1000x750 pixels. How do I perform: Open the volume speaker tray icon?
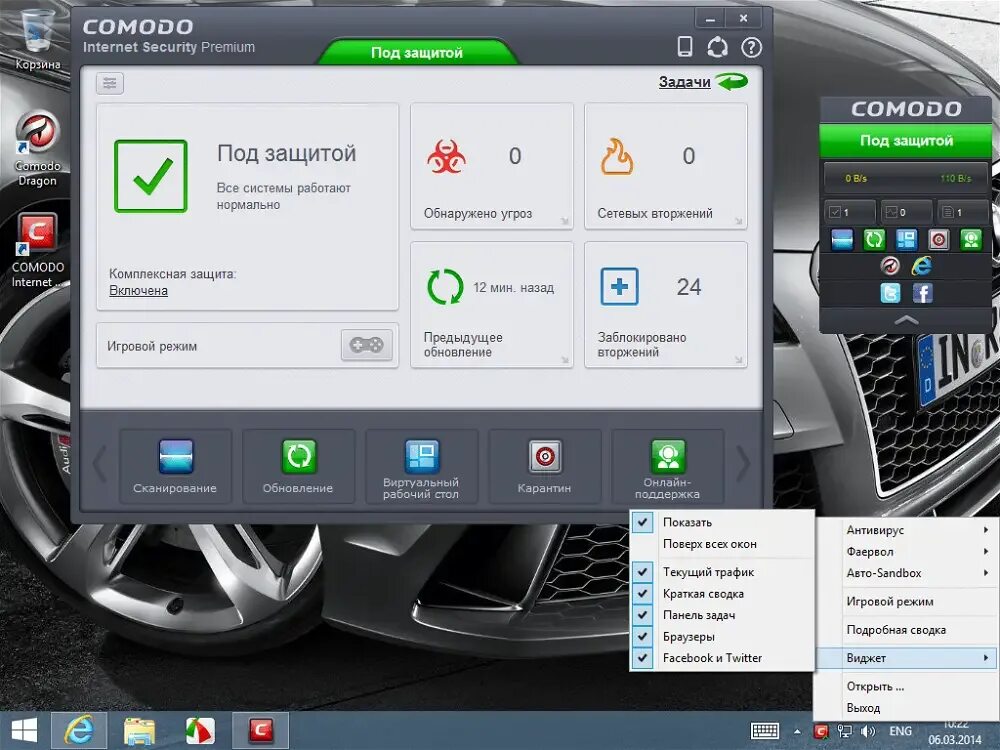point(867,732)
